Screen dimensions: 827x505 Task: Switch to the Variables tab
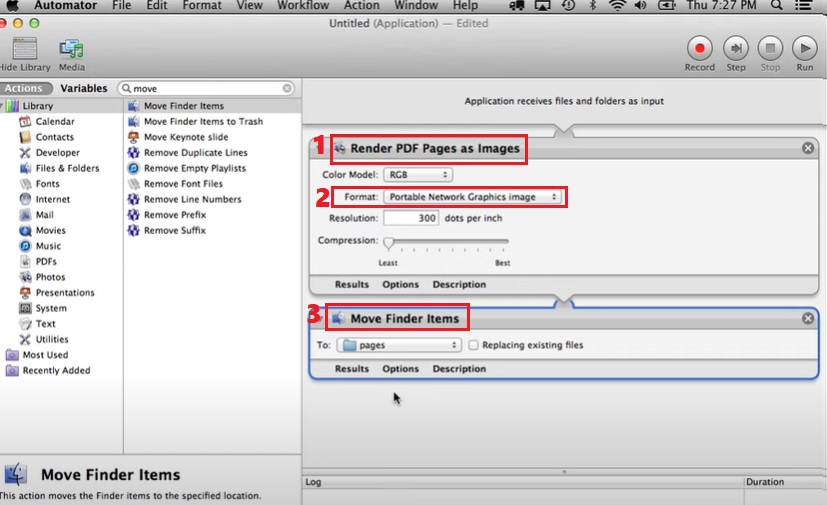[84, 88]
